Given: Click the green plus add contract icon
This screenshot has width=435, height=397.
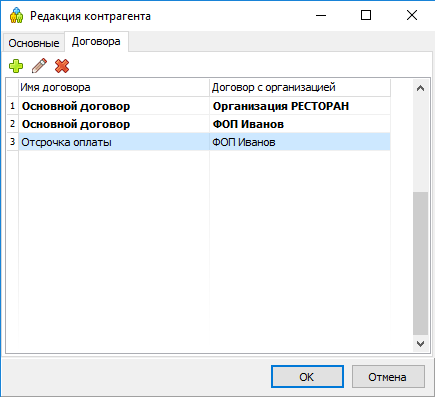Looking at the screenshot, I should click(16, 66).
